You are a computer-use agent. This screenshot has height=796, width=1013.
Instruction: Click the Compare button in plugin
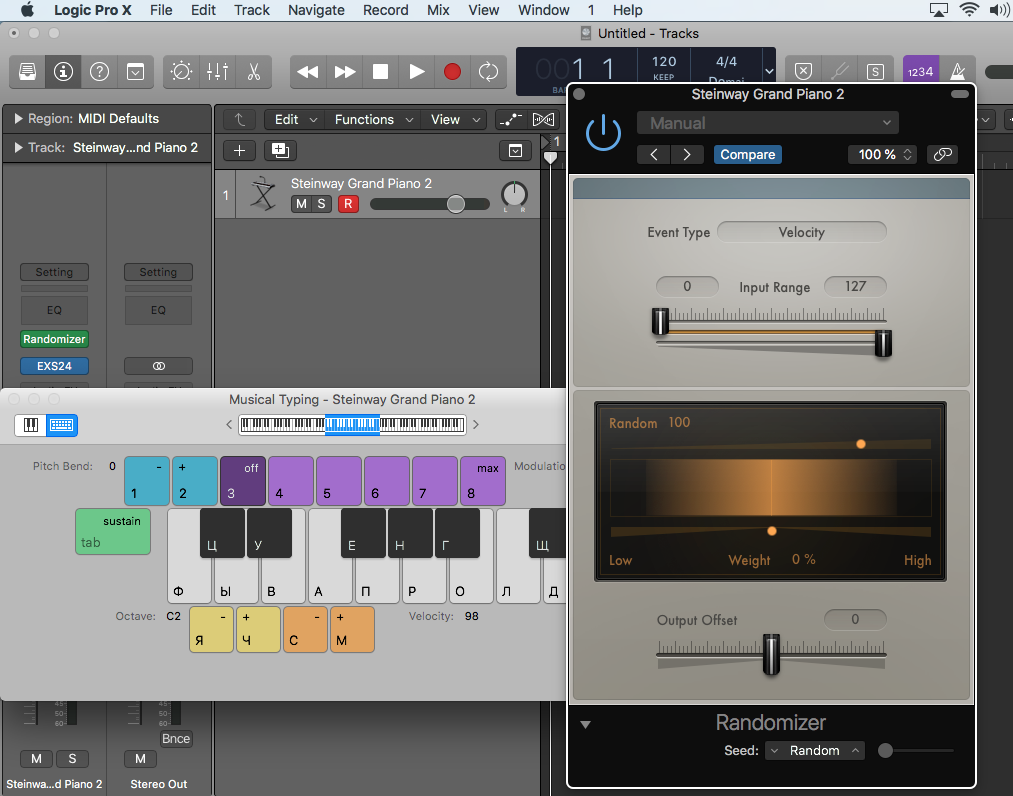tap(747, 154)
